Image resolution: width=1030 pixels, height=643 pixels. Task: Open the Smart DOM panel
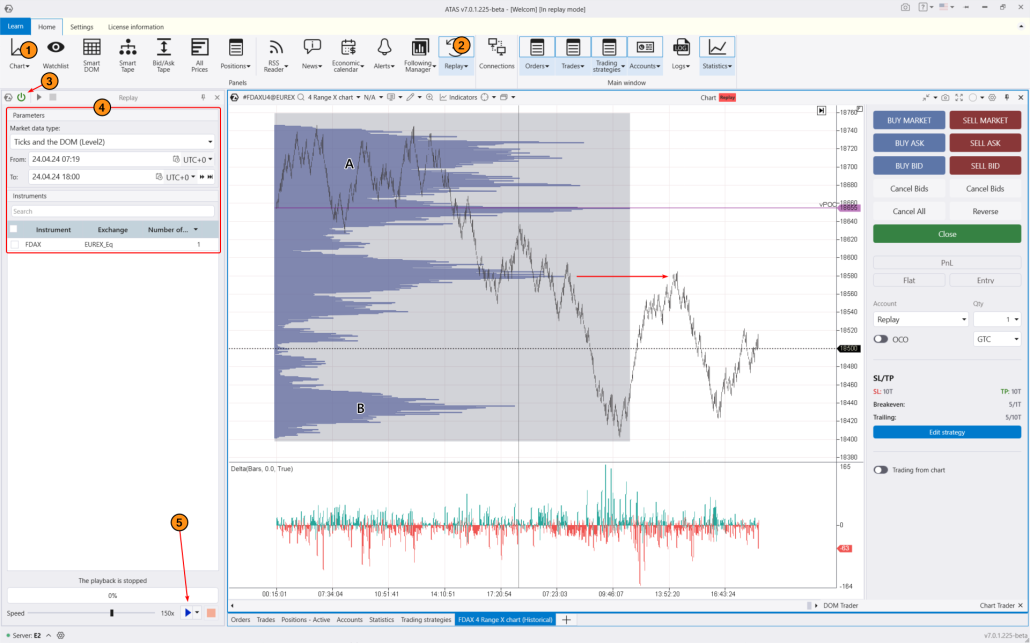[91, 54]
